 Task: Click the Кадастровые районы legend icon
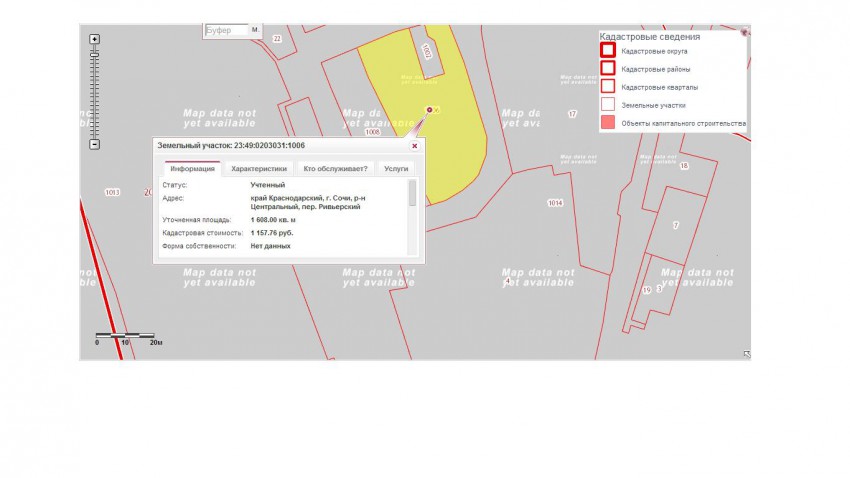click(607, 68)
